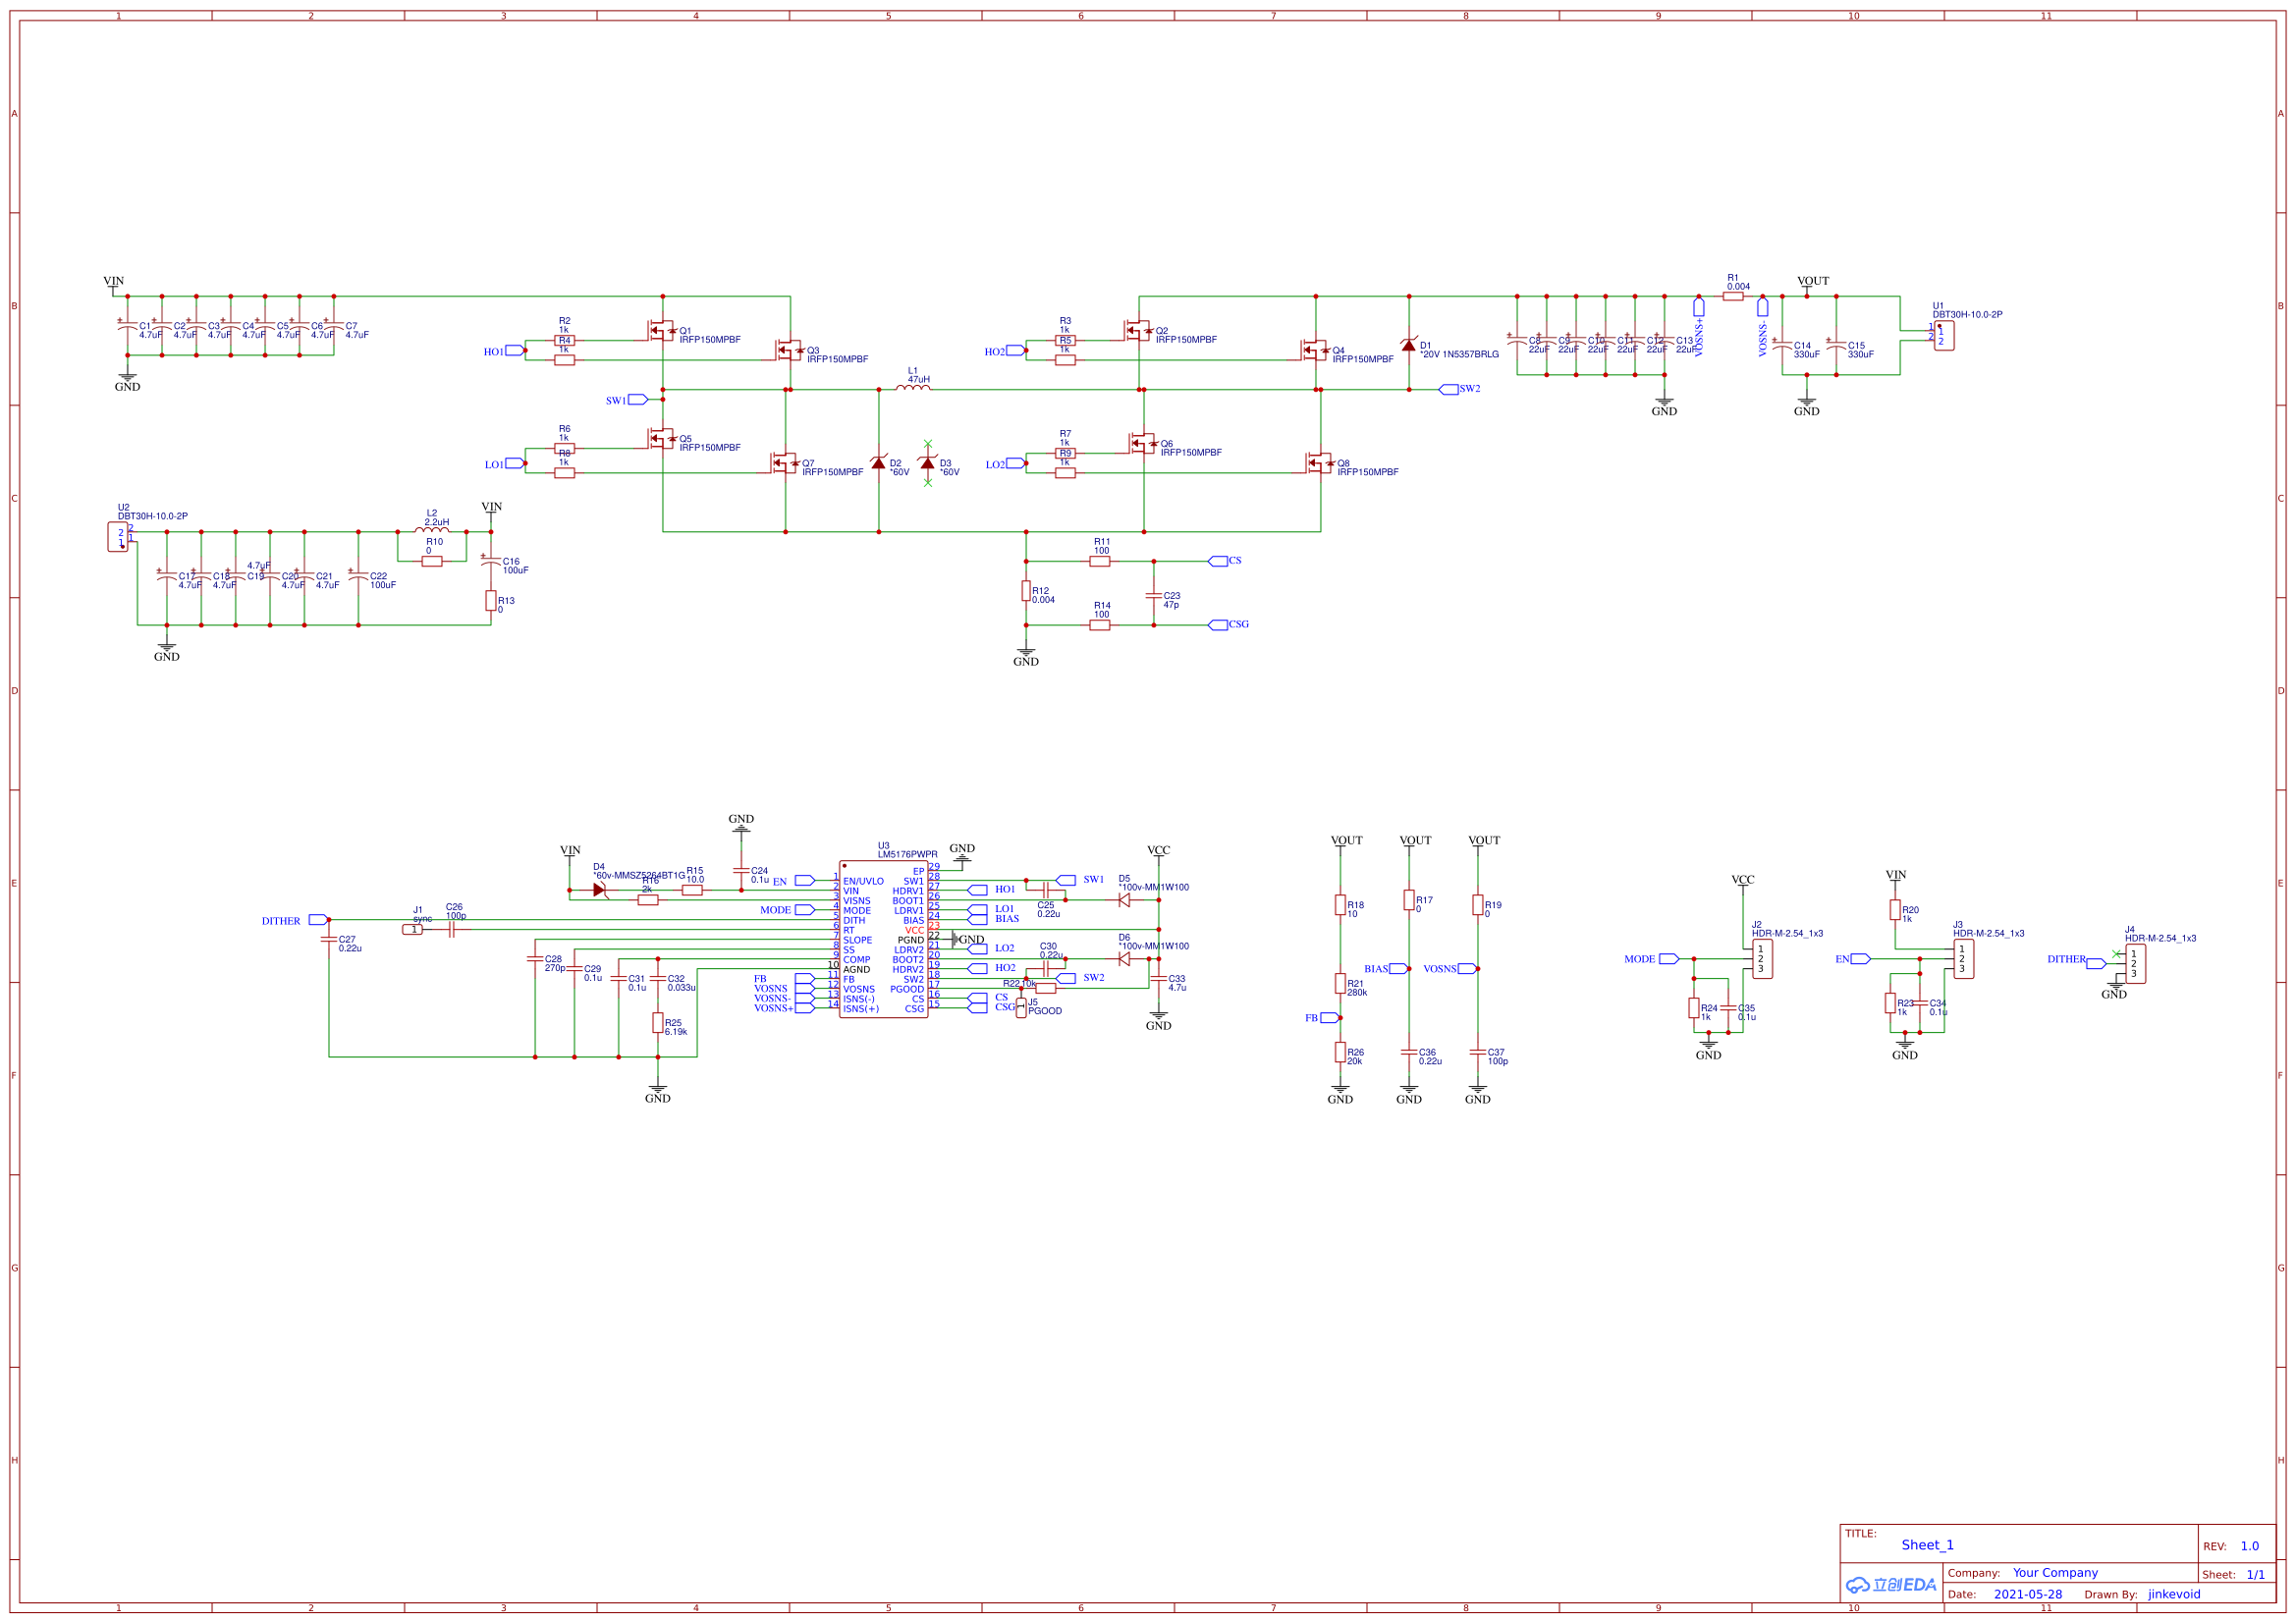Select diode D5 MM1W100 symbol

(1124, 900)
